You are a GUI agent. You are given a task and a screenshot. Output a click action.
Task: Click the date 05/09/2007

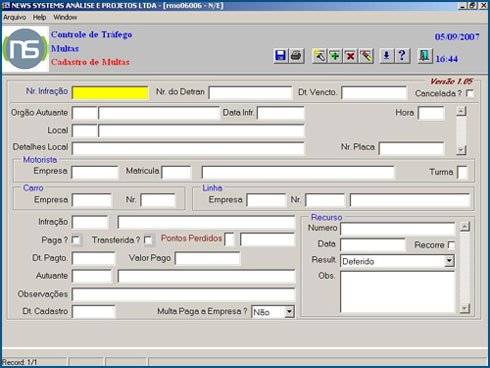point(457,37)
